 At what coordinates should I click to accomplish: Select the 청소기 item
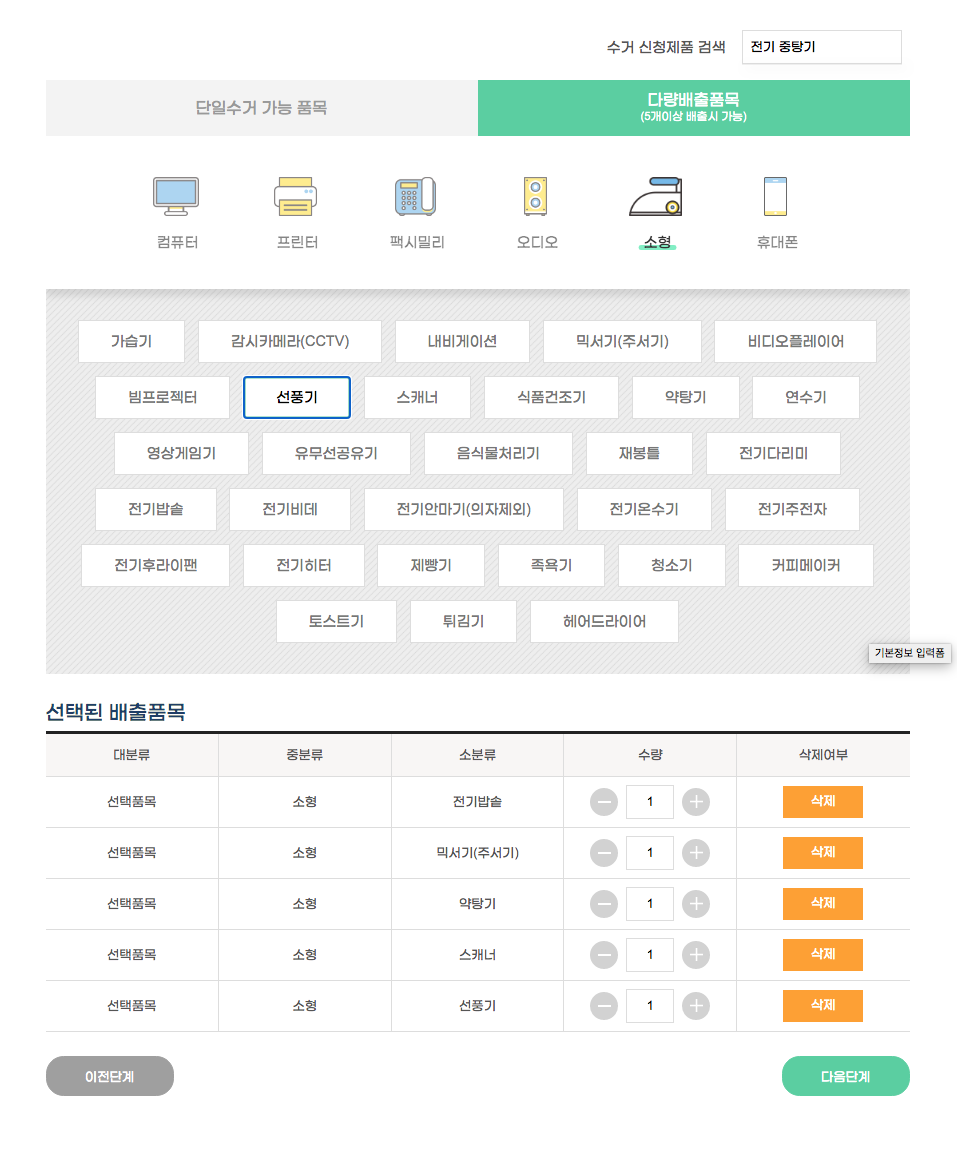coord(672,566)
